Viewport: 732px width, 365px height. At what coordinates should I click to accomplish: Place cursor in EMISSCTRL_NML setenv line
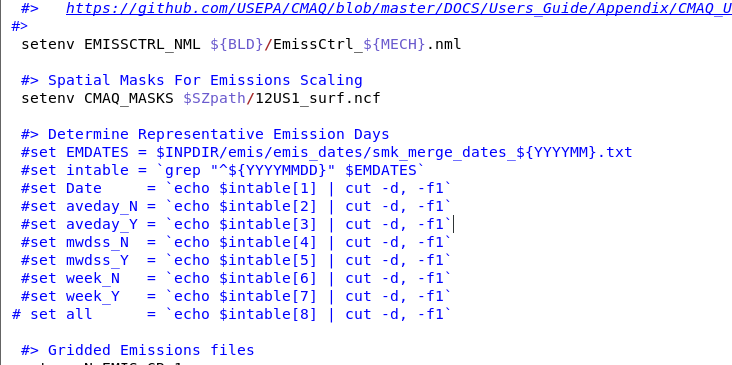tap(241, 44)
